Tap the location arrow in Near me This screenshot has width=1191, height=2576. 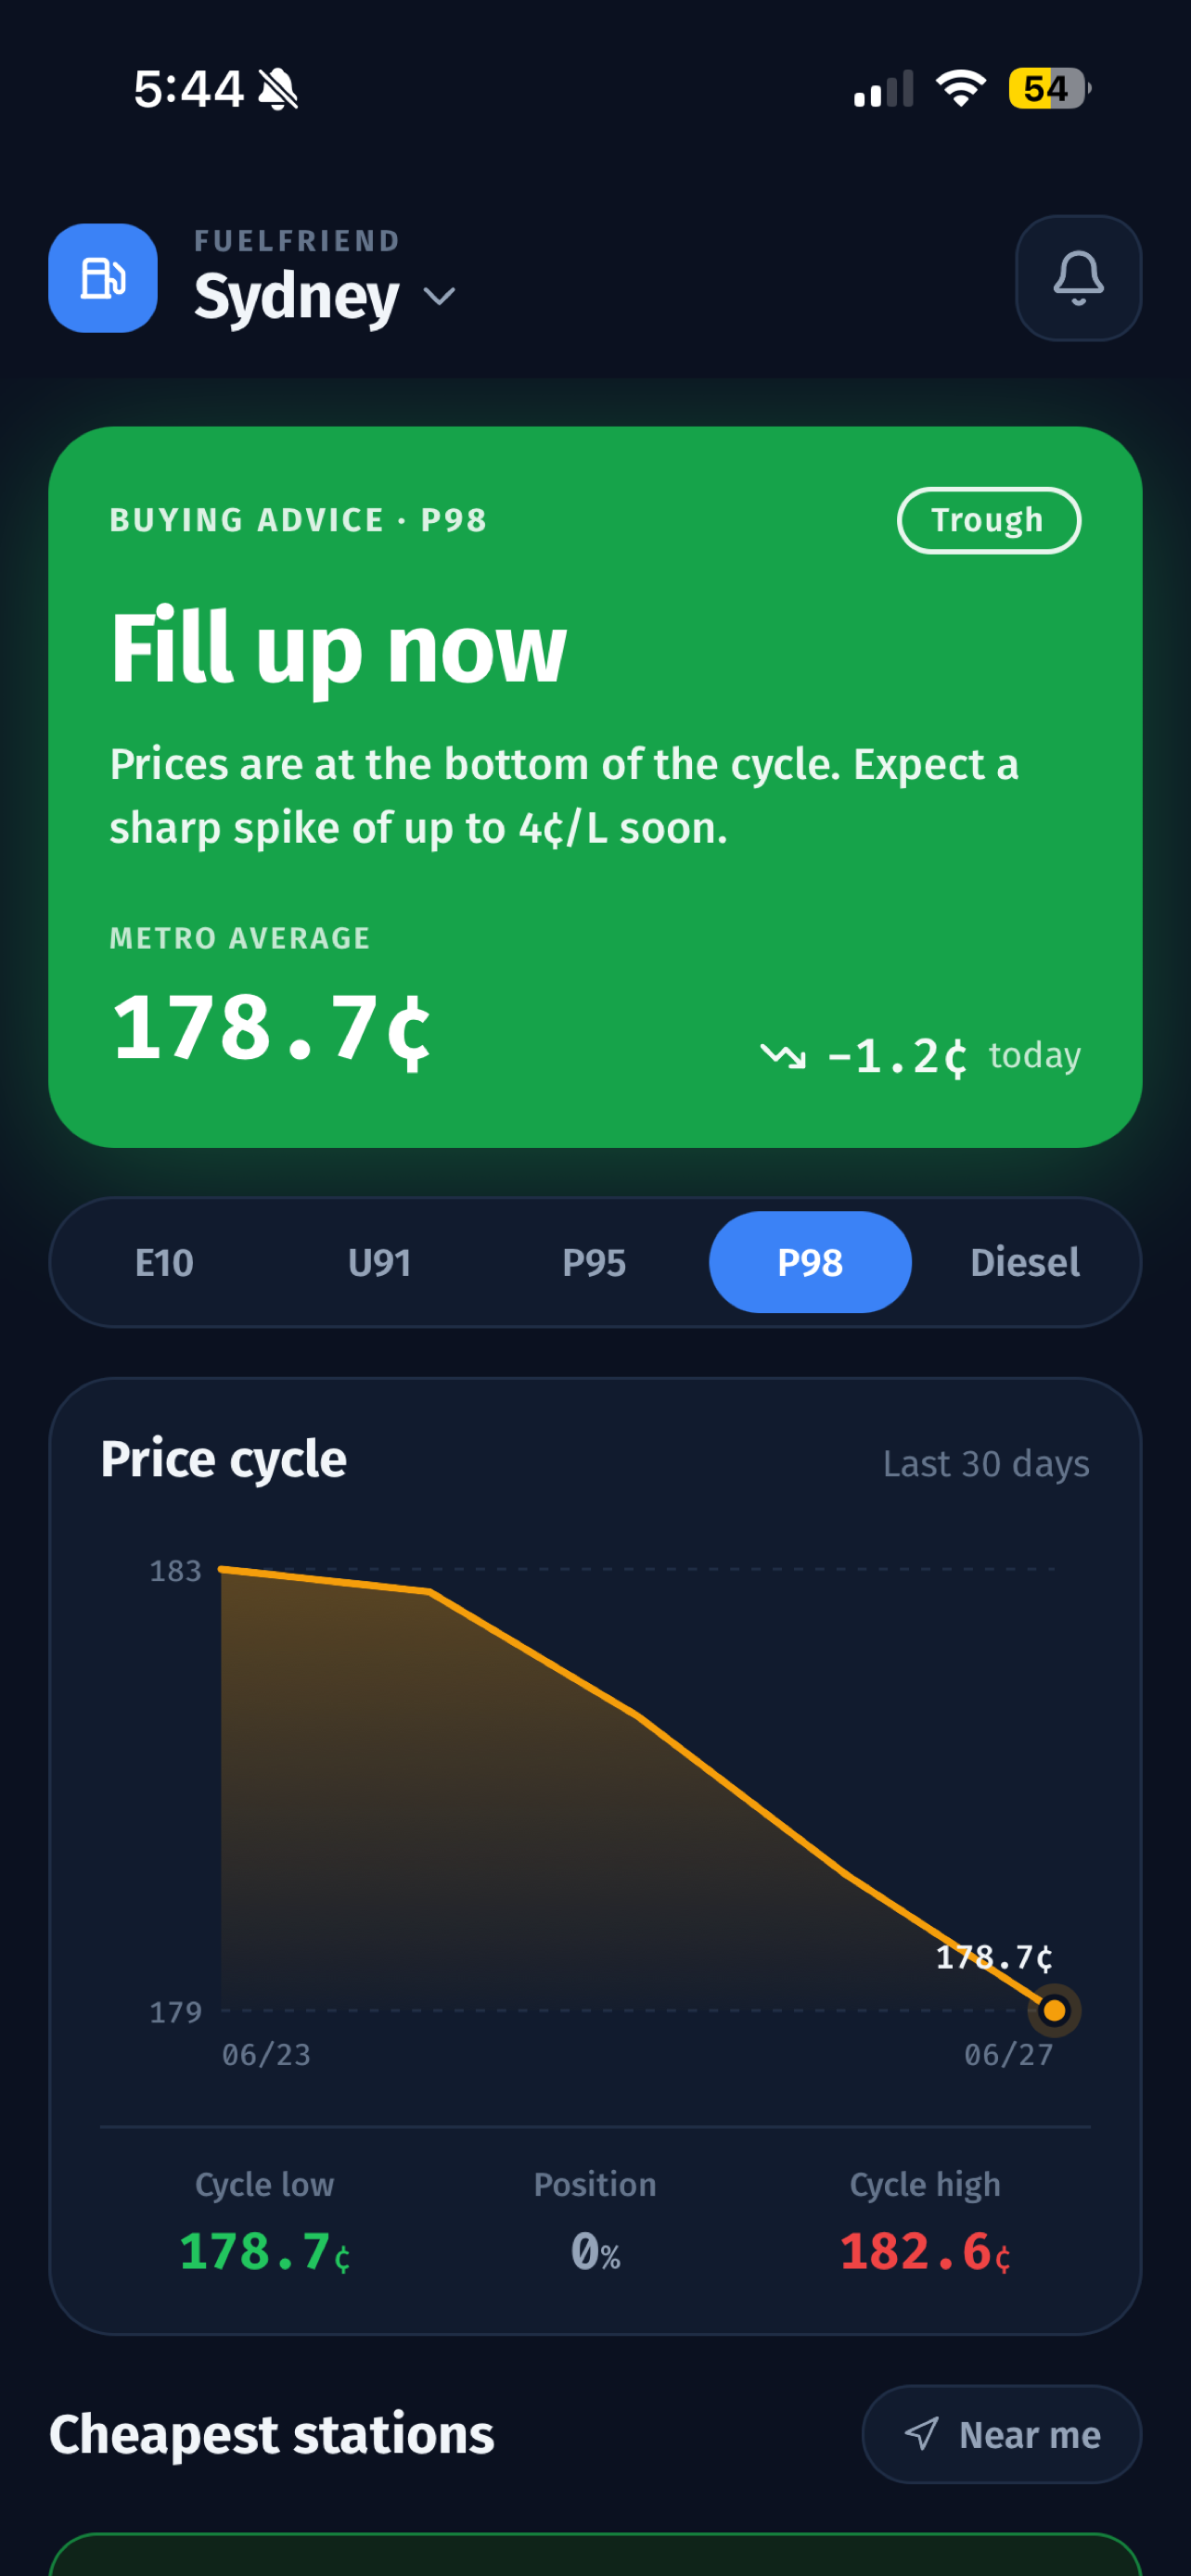(x=921, y=2434)
